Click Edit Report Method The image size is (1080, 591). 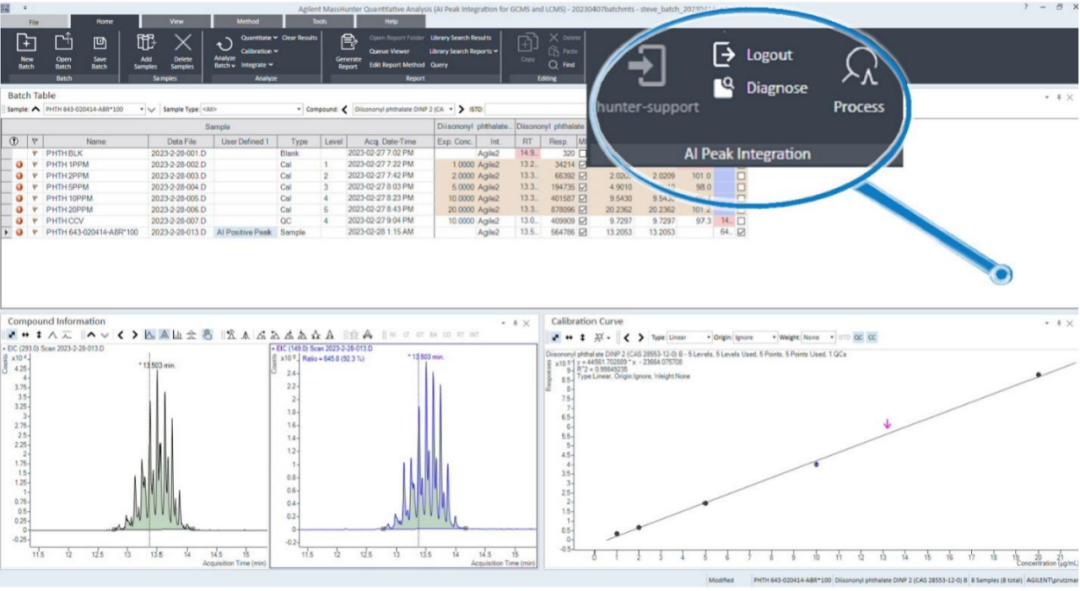(397, 65)
